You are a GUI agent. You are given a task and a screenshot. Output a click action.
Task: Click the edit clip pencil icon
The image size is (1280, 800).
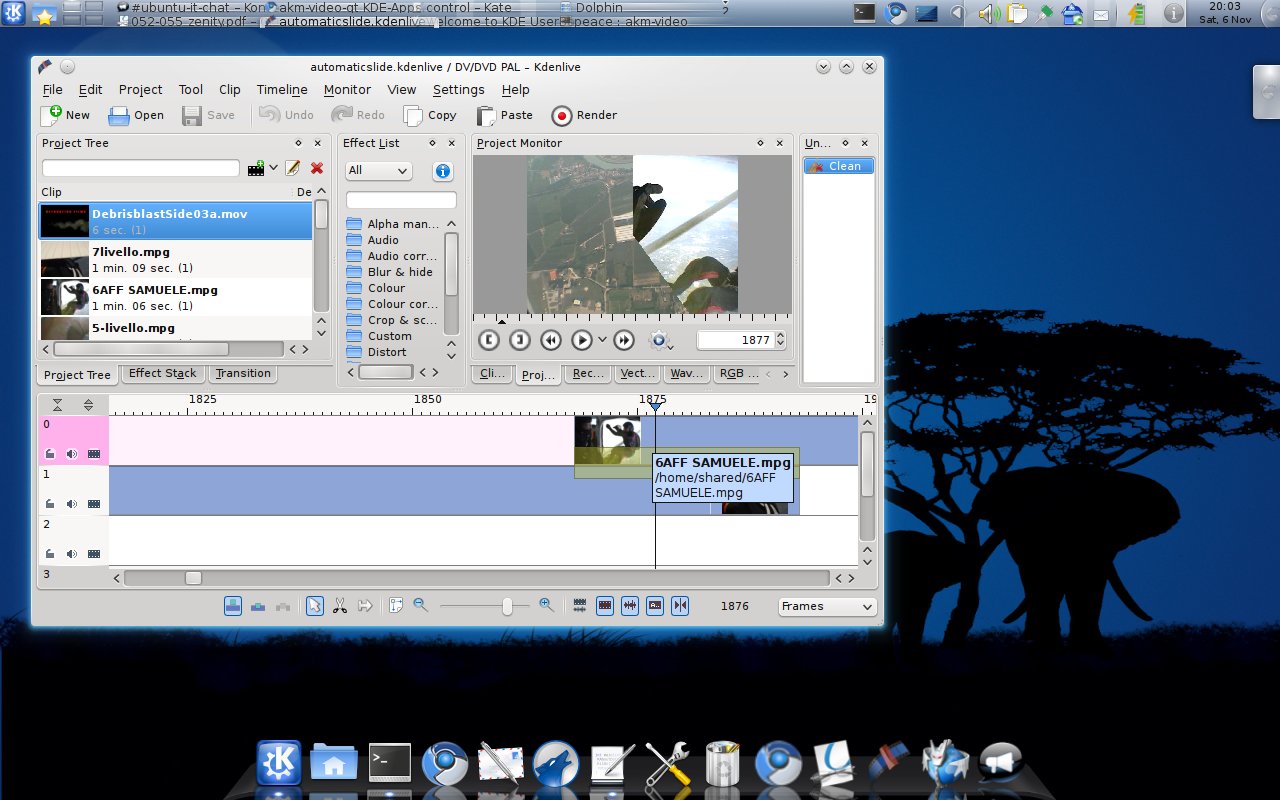click(293, 168)
